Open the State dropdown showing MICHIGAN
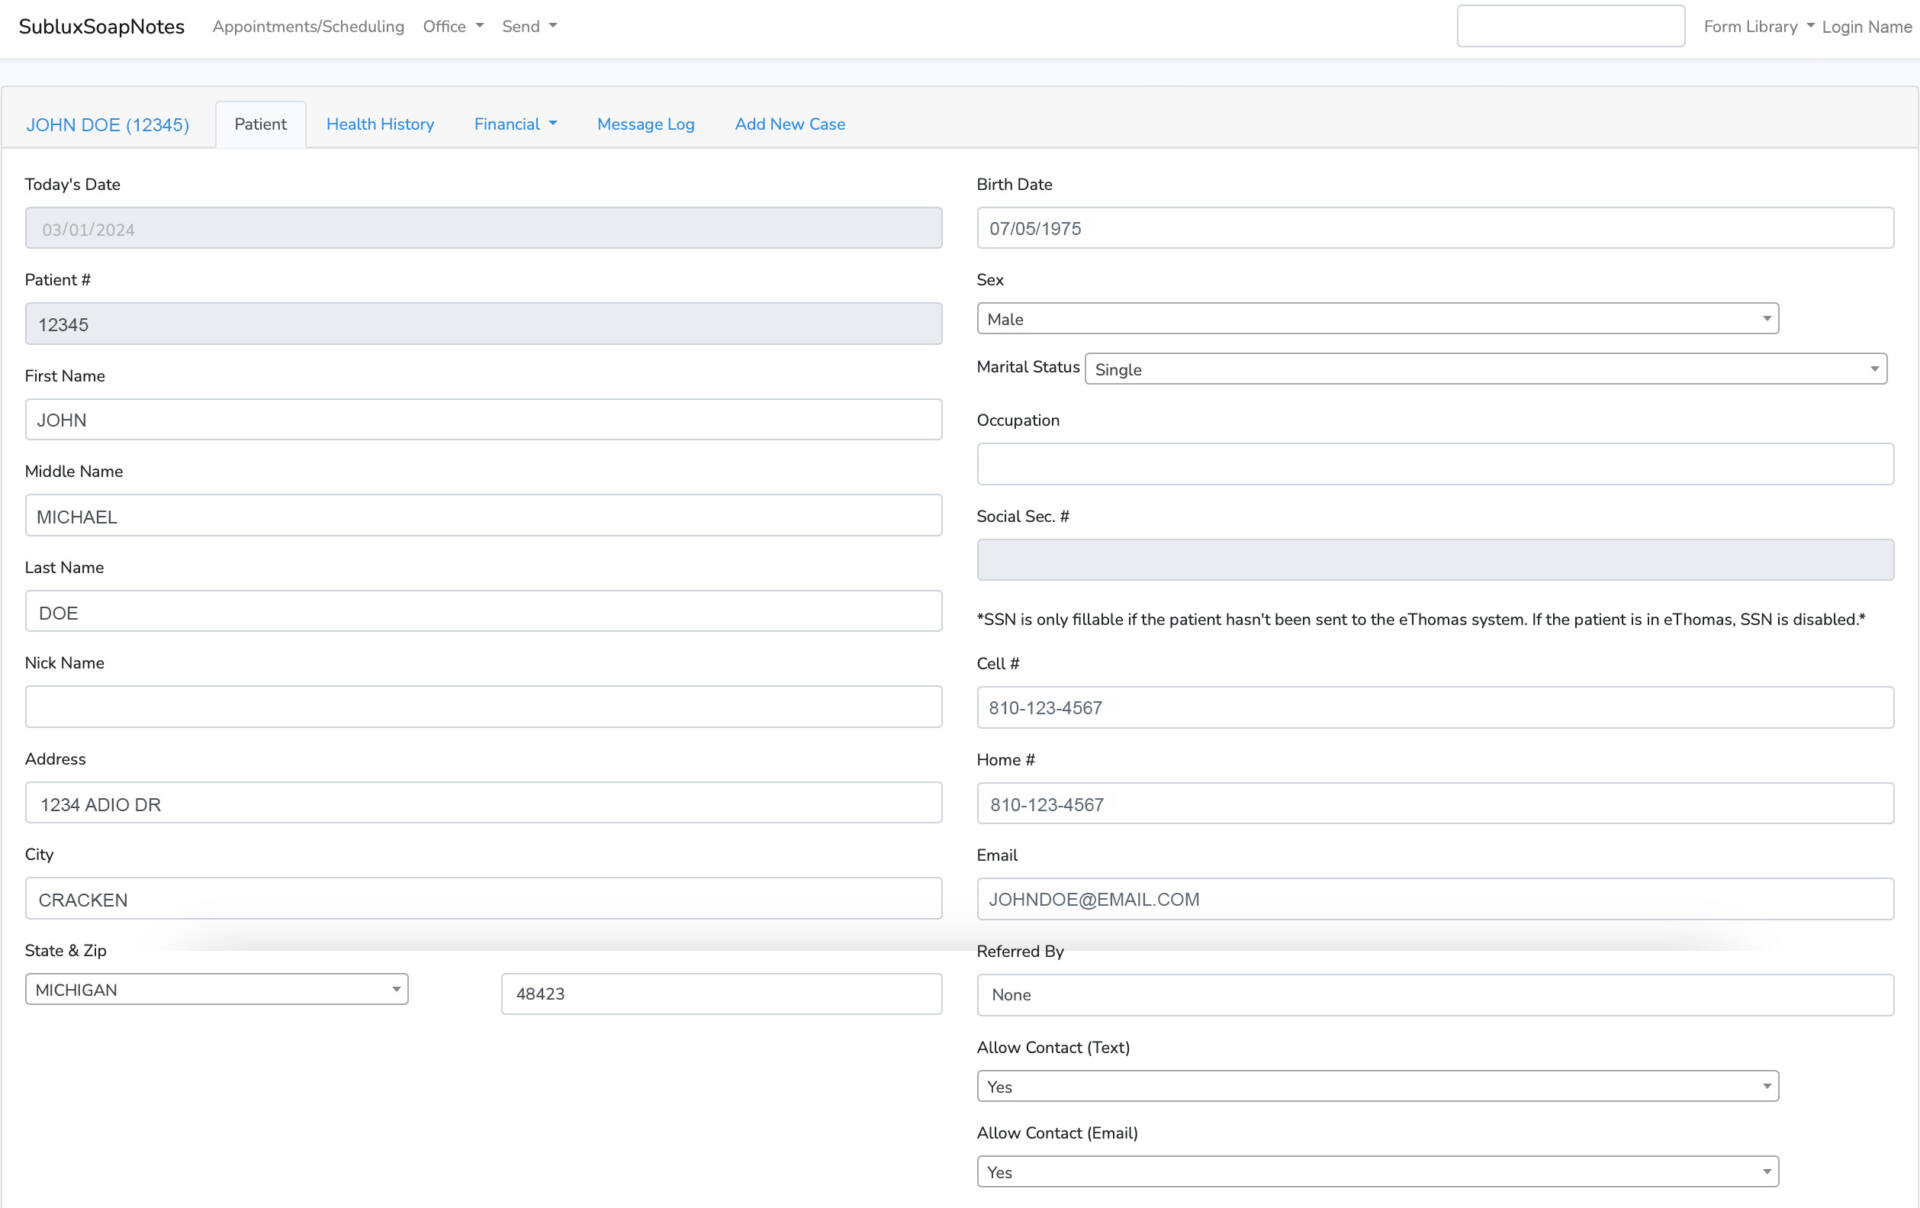1920x1208 pixels. (216, 989)
